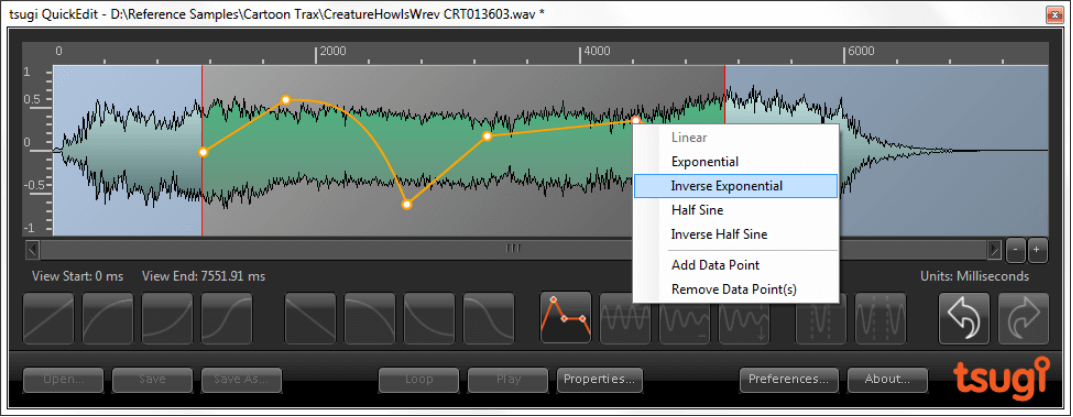
Task: Activate the envelope data points tool
Action: [x=565, y=318]
